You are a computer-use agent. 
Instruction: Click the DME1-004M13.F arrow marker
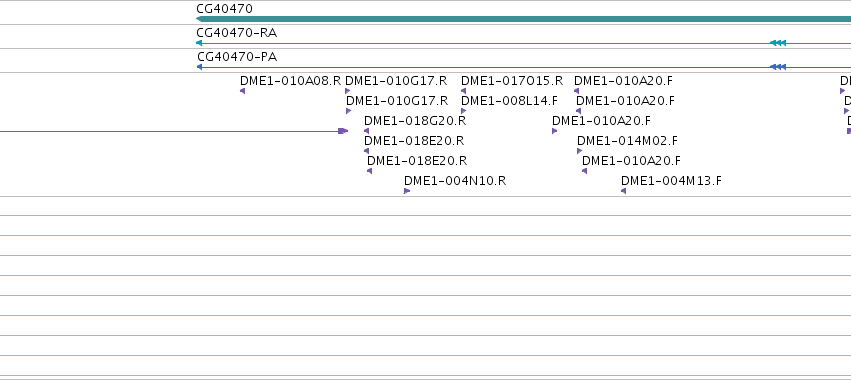[x=624, y=191]
